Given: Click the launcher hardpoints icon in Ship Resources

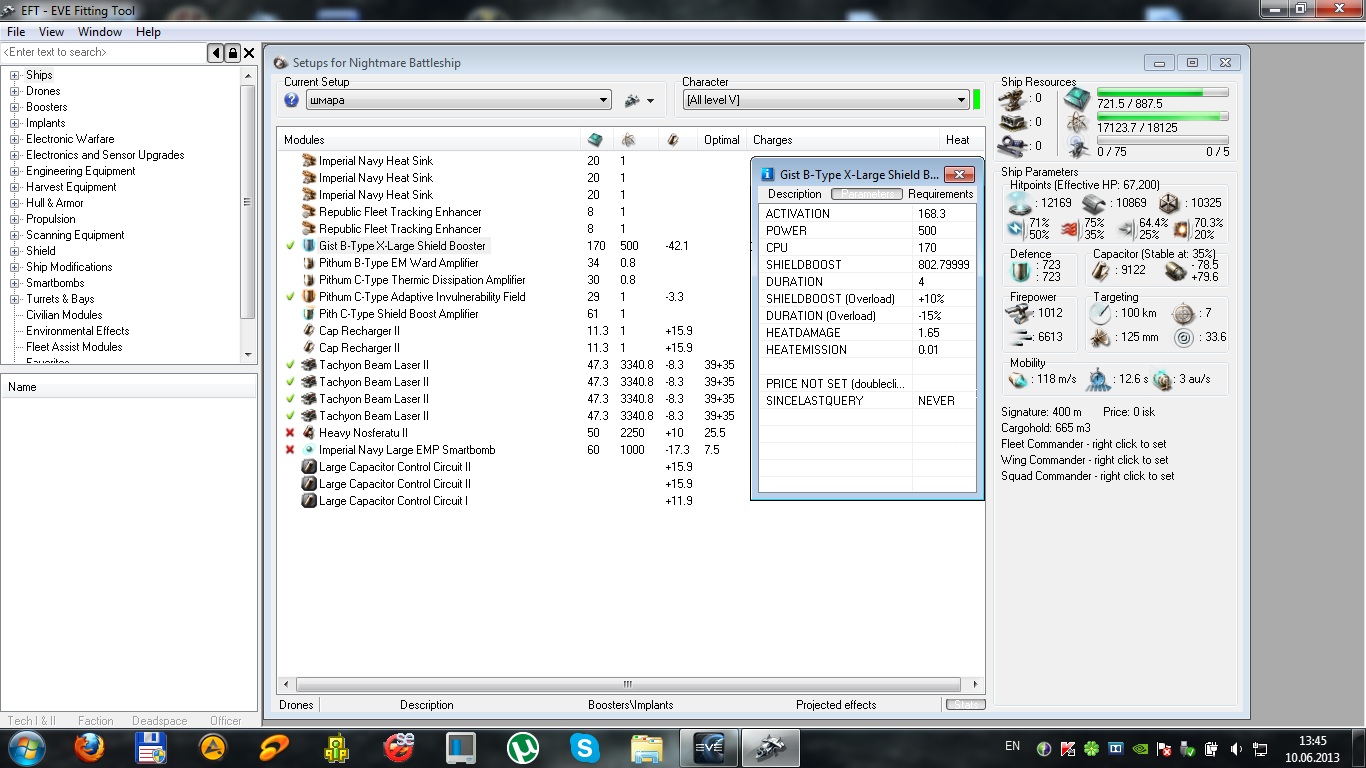Looking at the screenshot, I should 1014,122.
